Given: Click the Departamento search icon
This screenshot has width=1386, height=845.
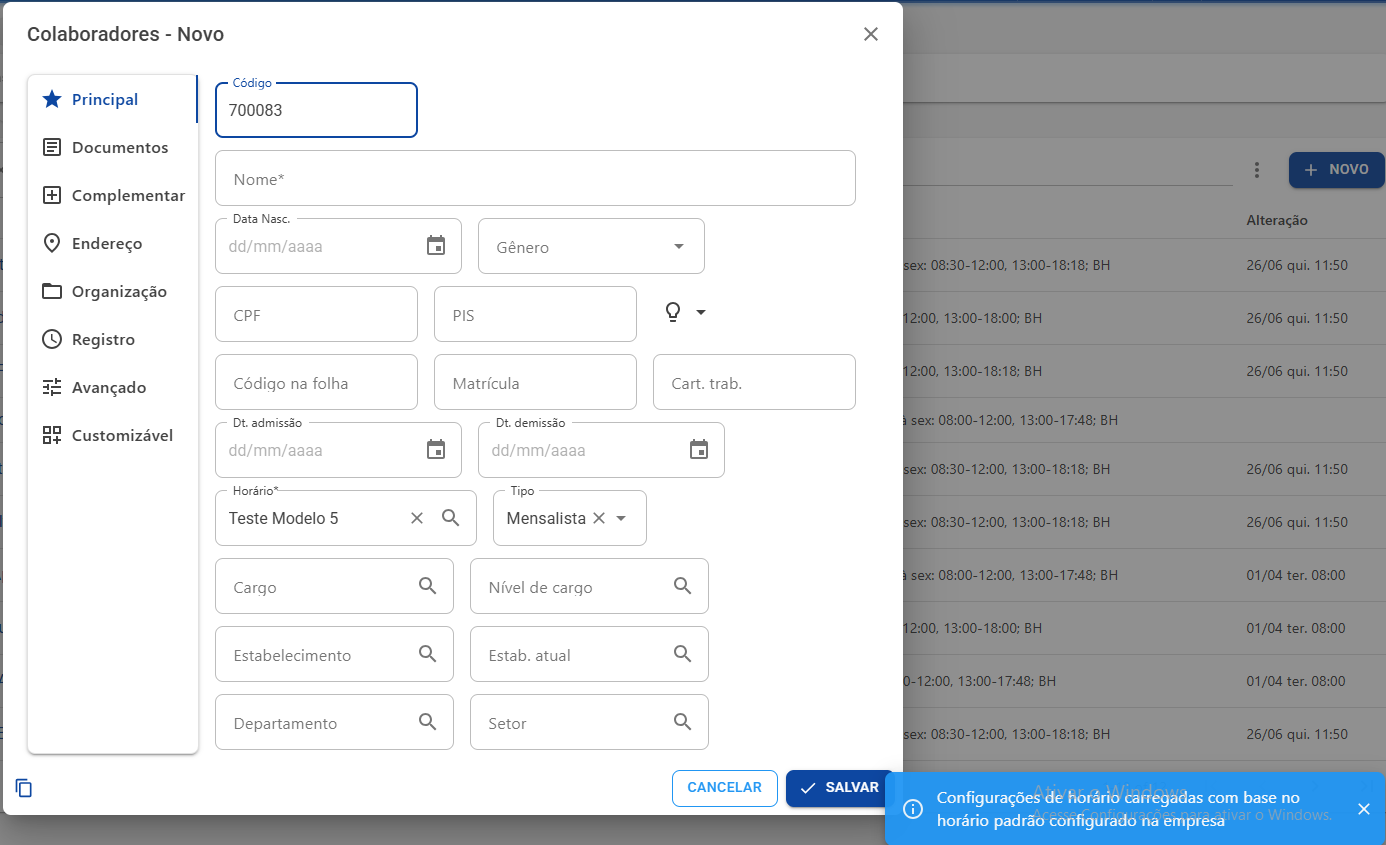Looking at the screenshot, I should pyautogui.click(x=428, y=722).
